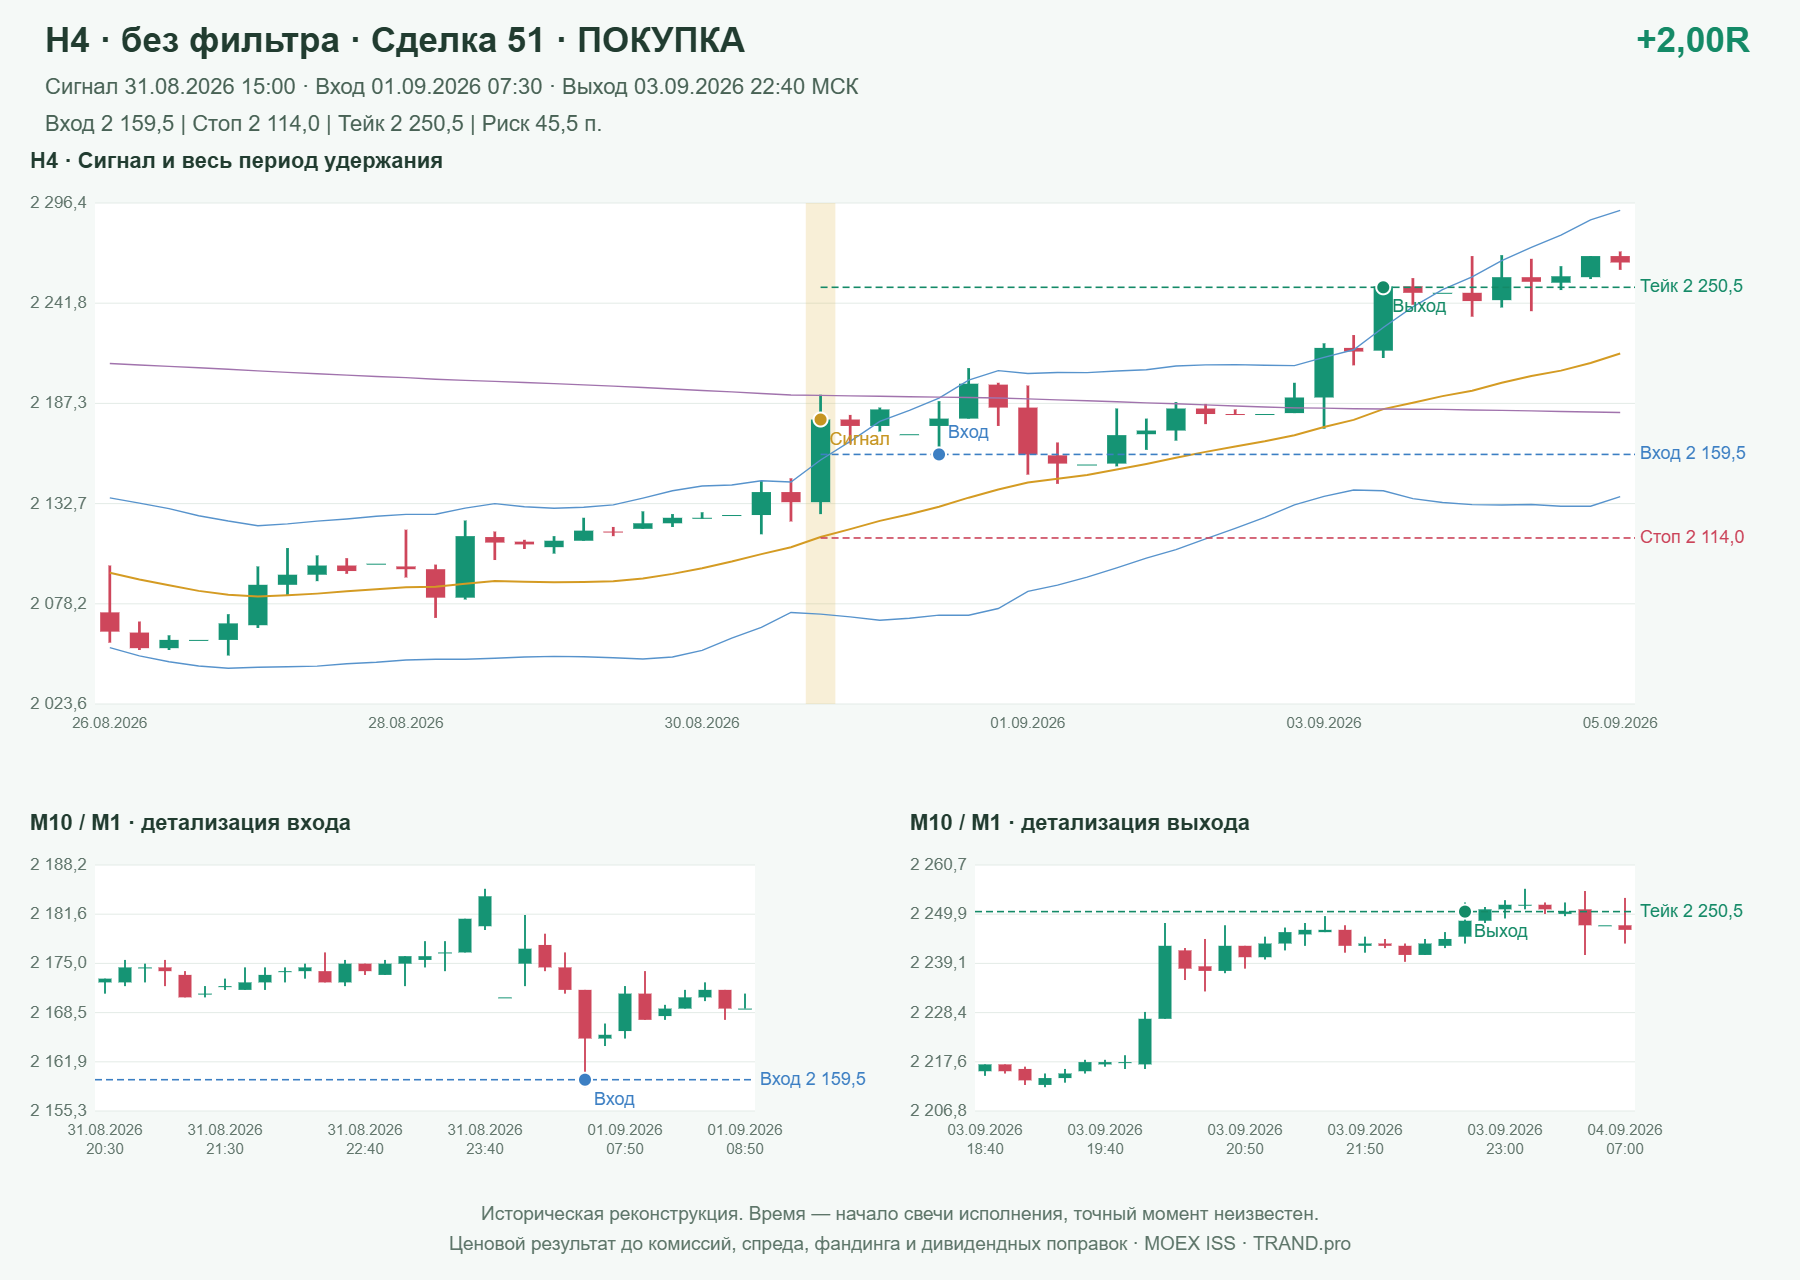Screen dimensions: 1800x1280
Task: Click the 2 155,3 value on entry detail axis
Action: click(58, 1110)
